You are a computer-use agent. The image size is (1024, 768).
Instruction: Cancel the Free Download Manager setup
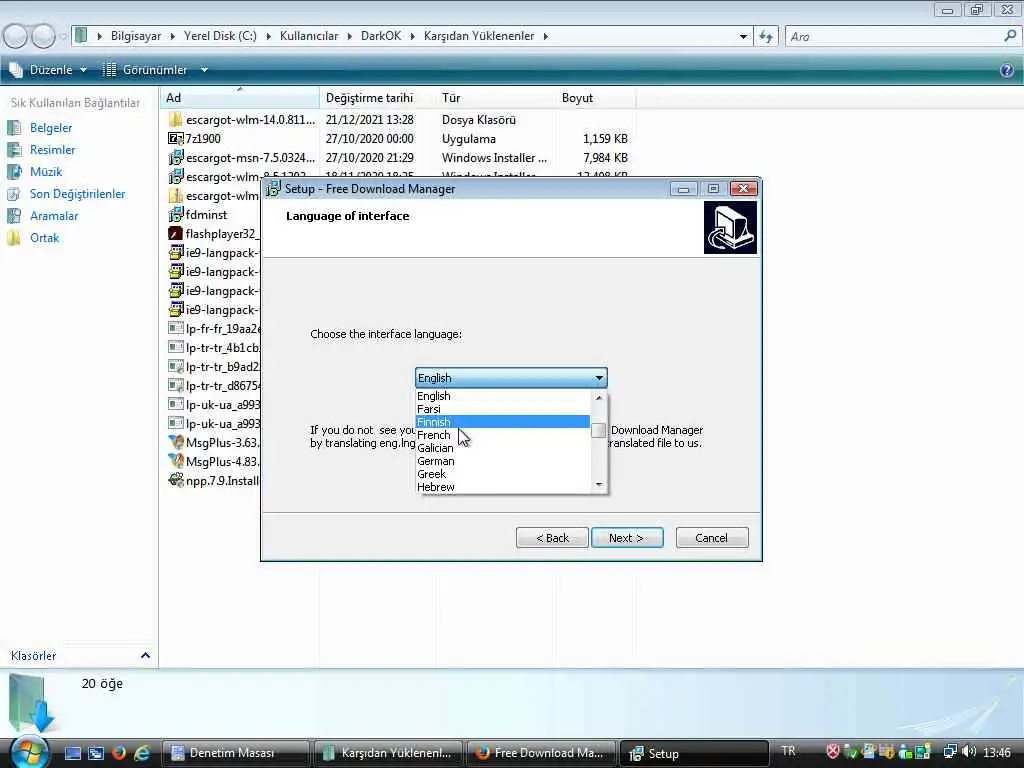tap(712, 537)
